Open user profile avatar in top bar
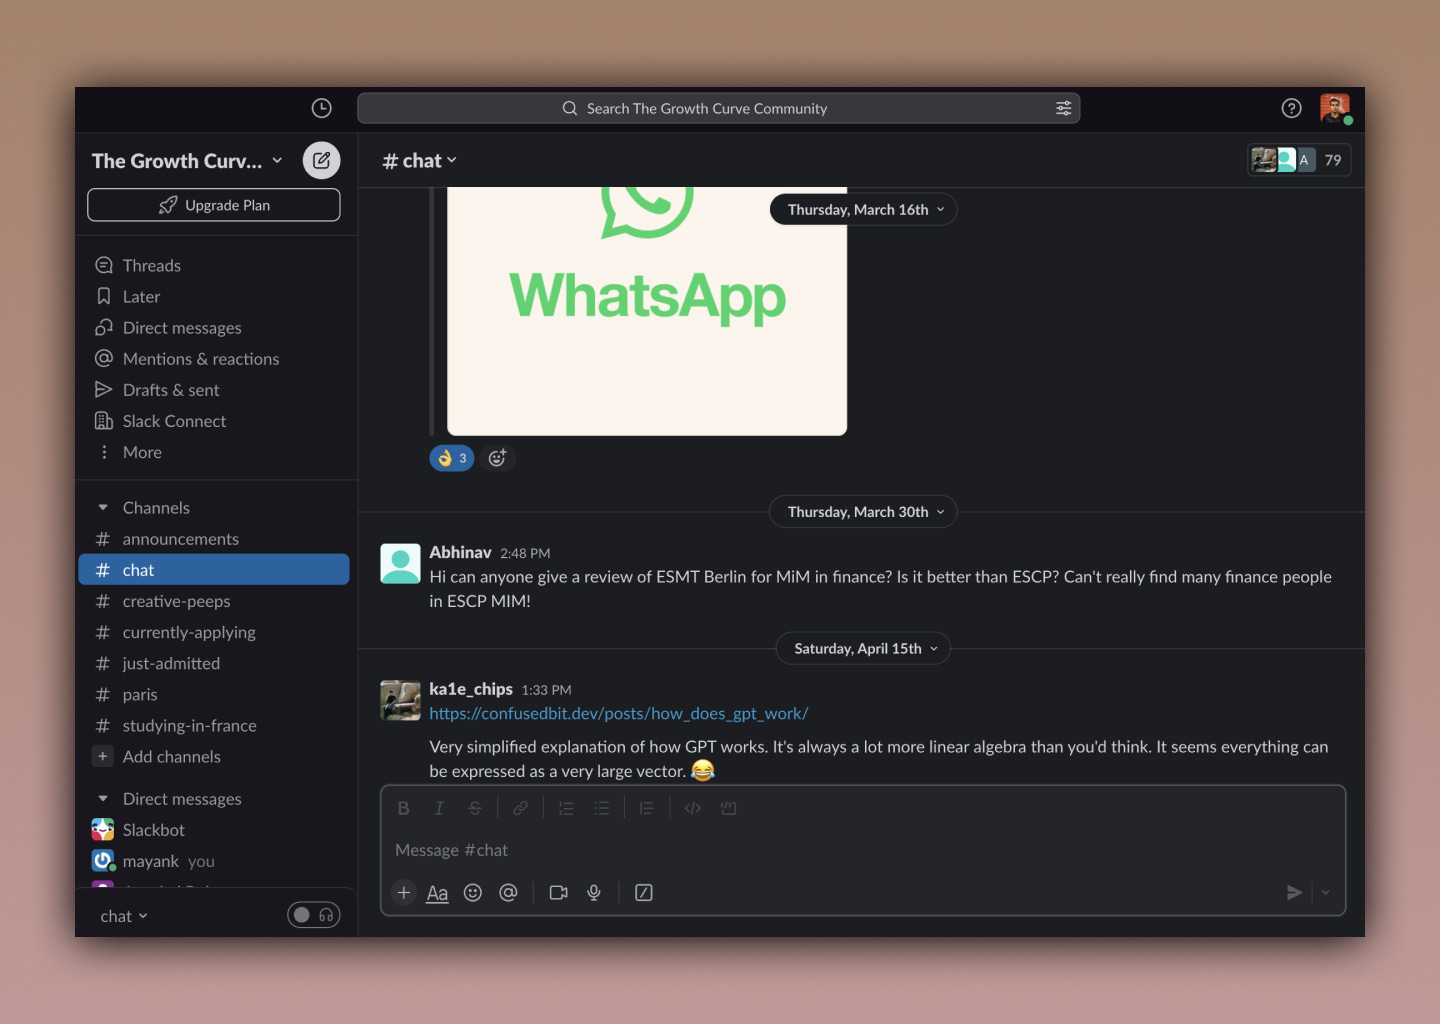 coord(1335,108)
